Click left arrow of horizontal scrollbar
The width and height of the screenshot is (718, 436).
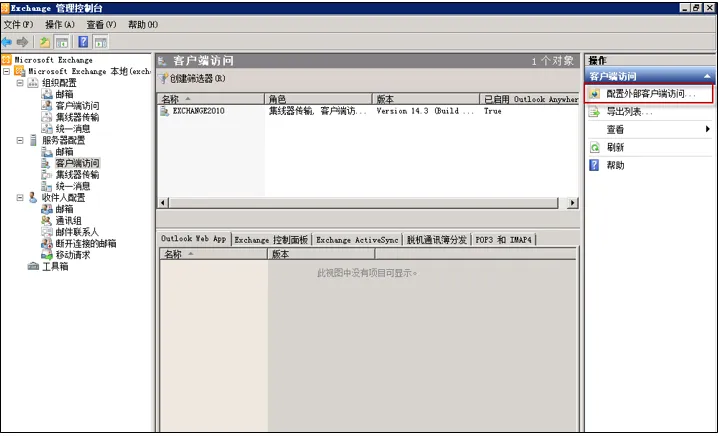pyautogui.click(x=163, y=202)
